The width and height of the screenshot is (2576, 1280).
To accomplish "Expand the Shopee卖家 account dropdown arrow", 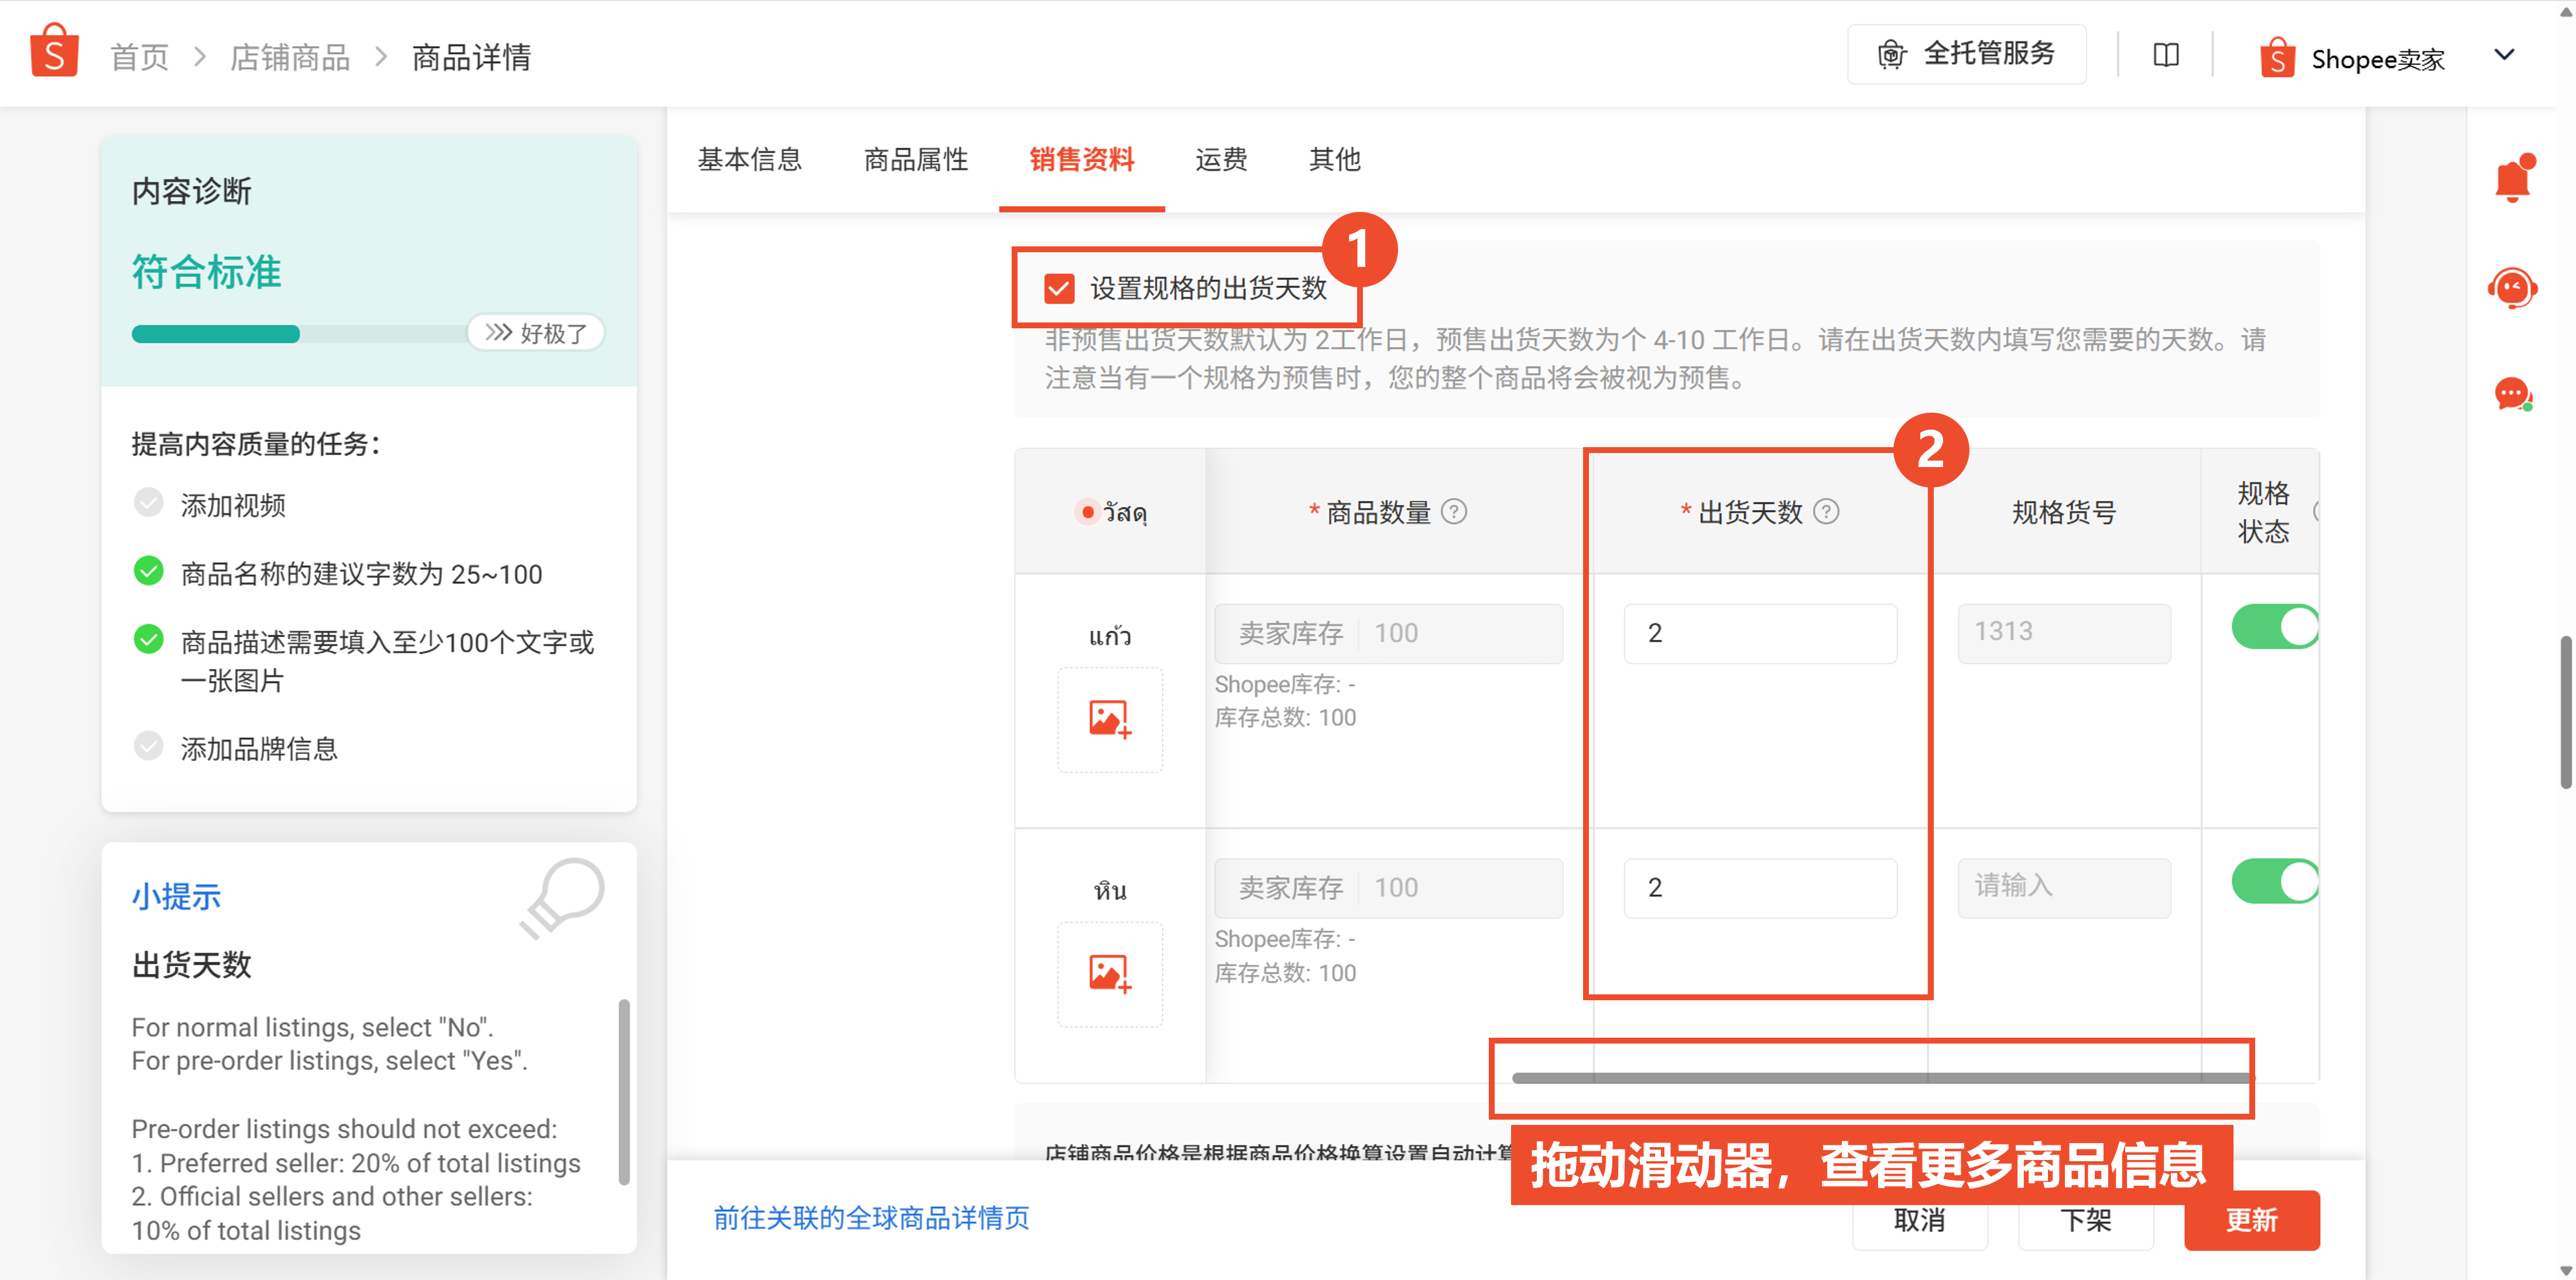I will [2504, 55].
